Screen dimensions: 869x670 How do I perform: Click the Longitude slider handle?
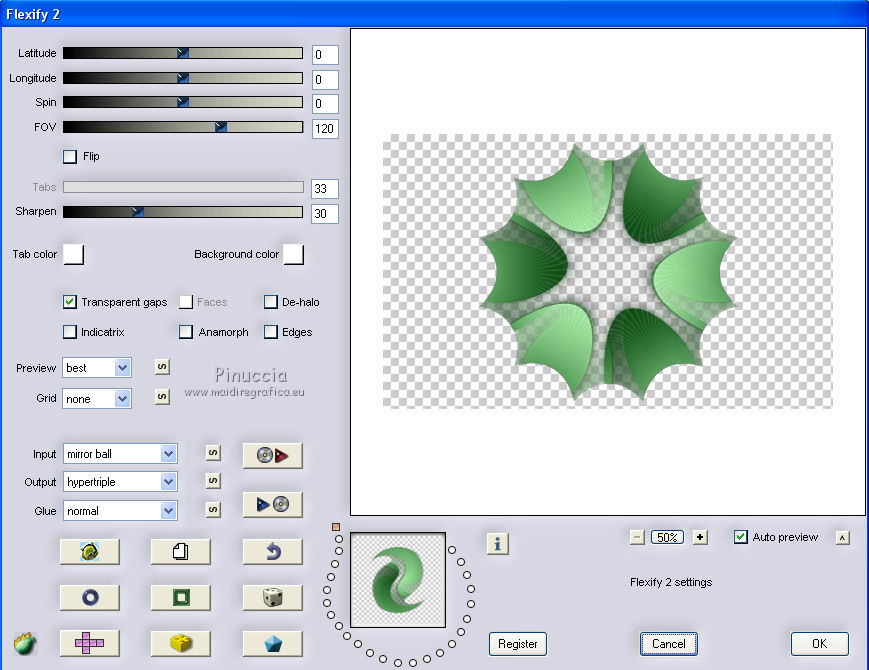[182, 78]
